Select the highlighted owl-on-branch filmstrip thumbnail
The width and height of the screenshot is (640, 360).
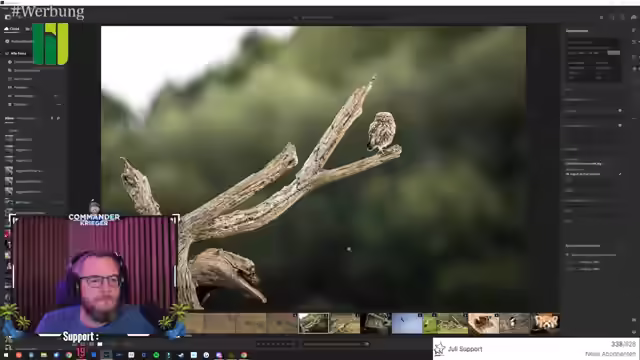tap(313, 323)
